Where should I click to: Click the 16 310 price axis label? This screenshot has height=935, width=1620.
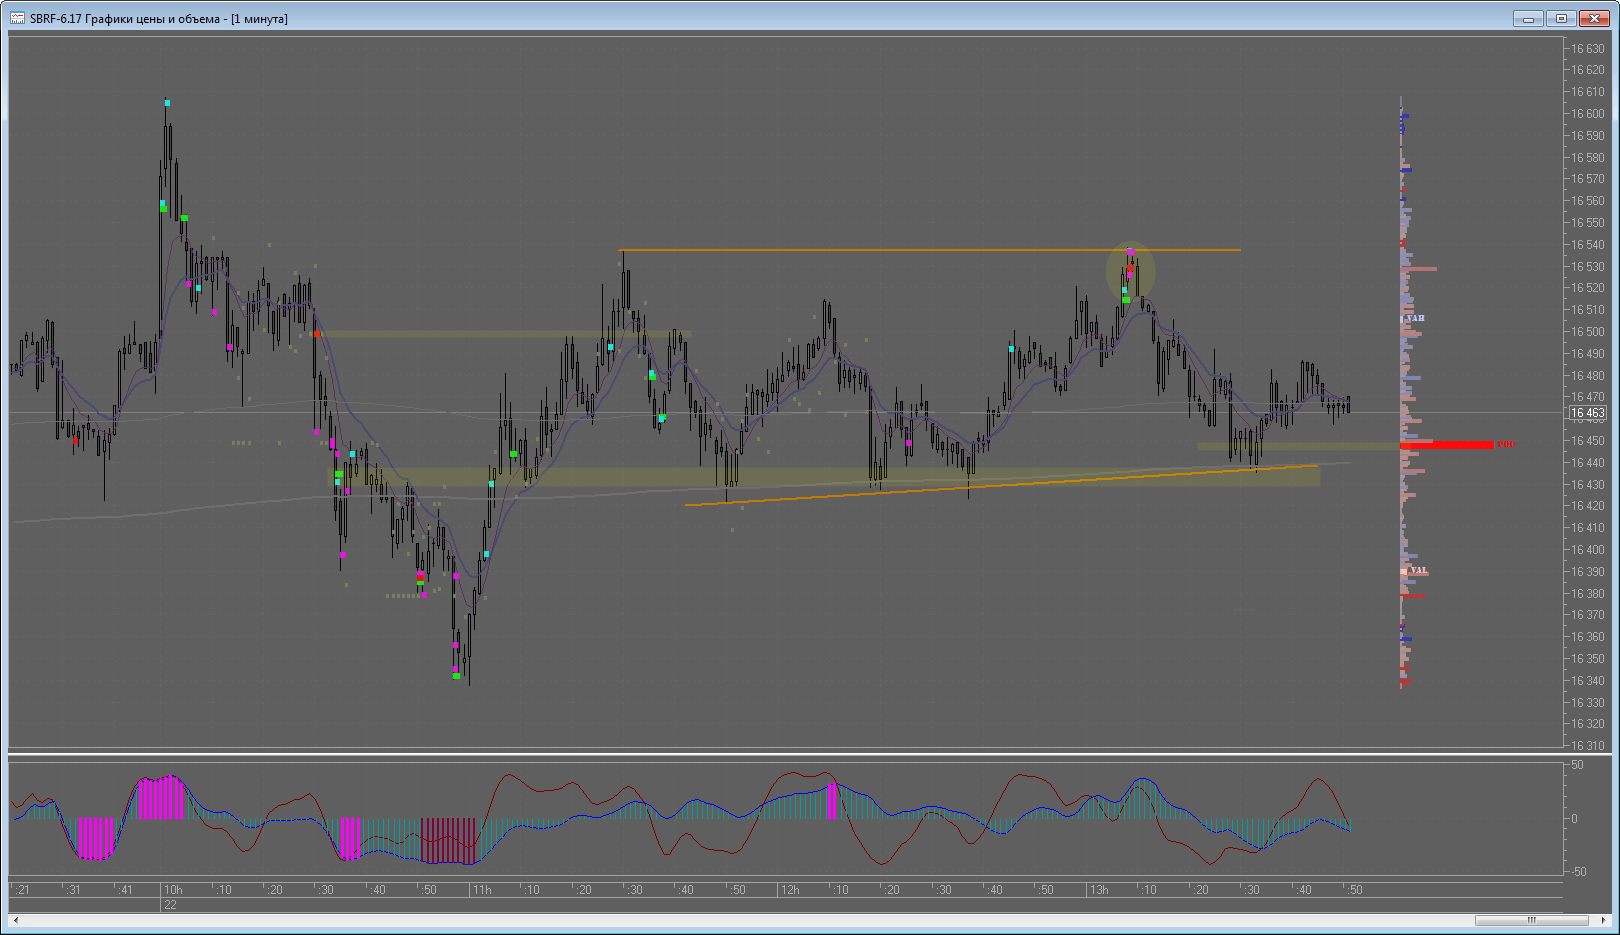click(1587, 745)
